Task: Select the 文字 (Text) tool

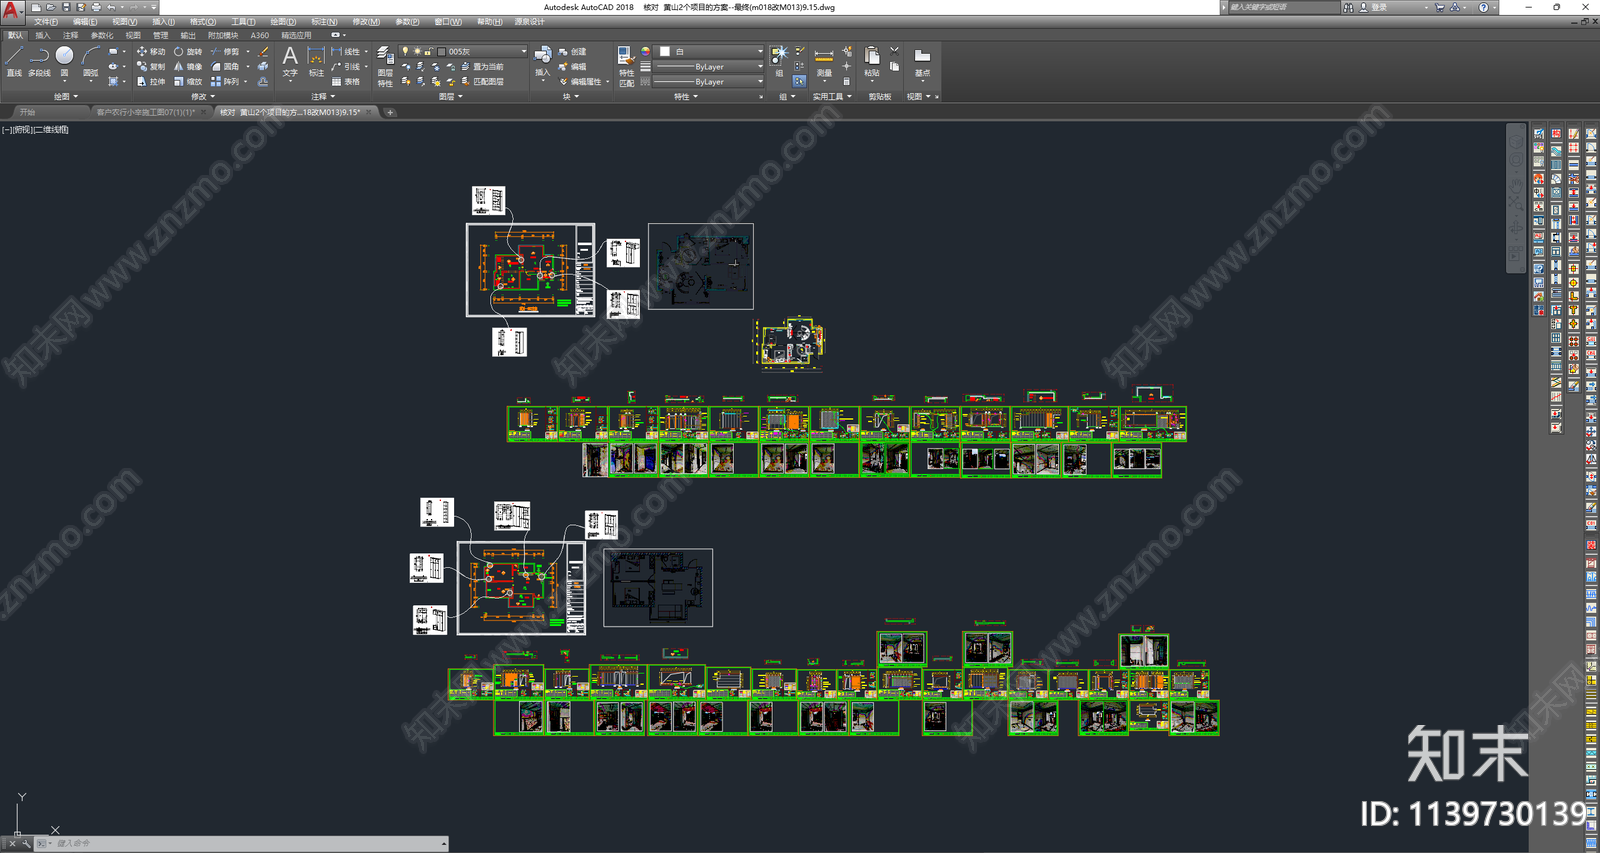Action: tap(290, 61)
